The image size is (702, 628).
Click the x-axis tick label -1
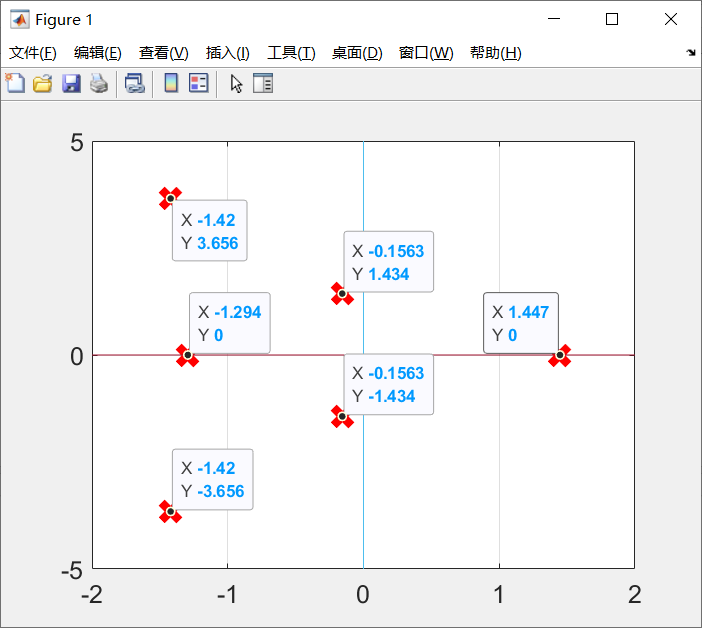click(227, 595)
